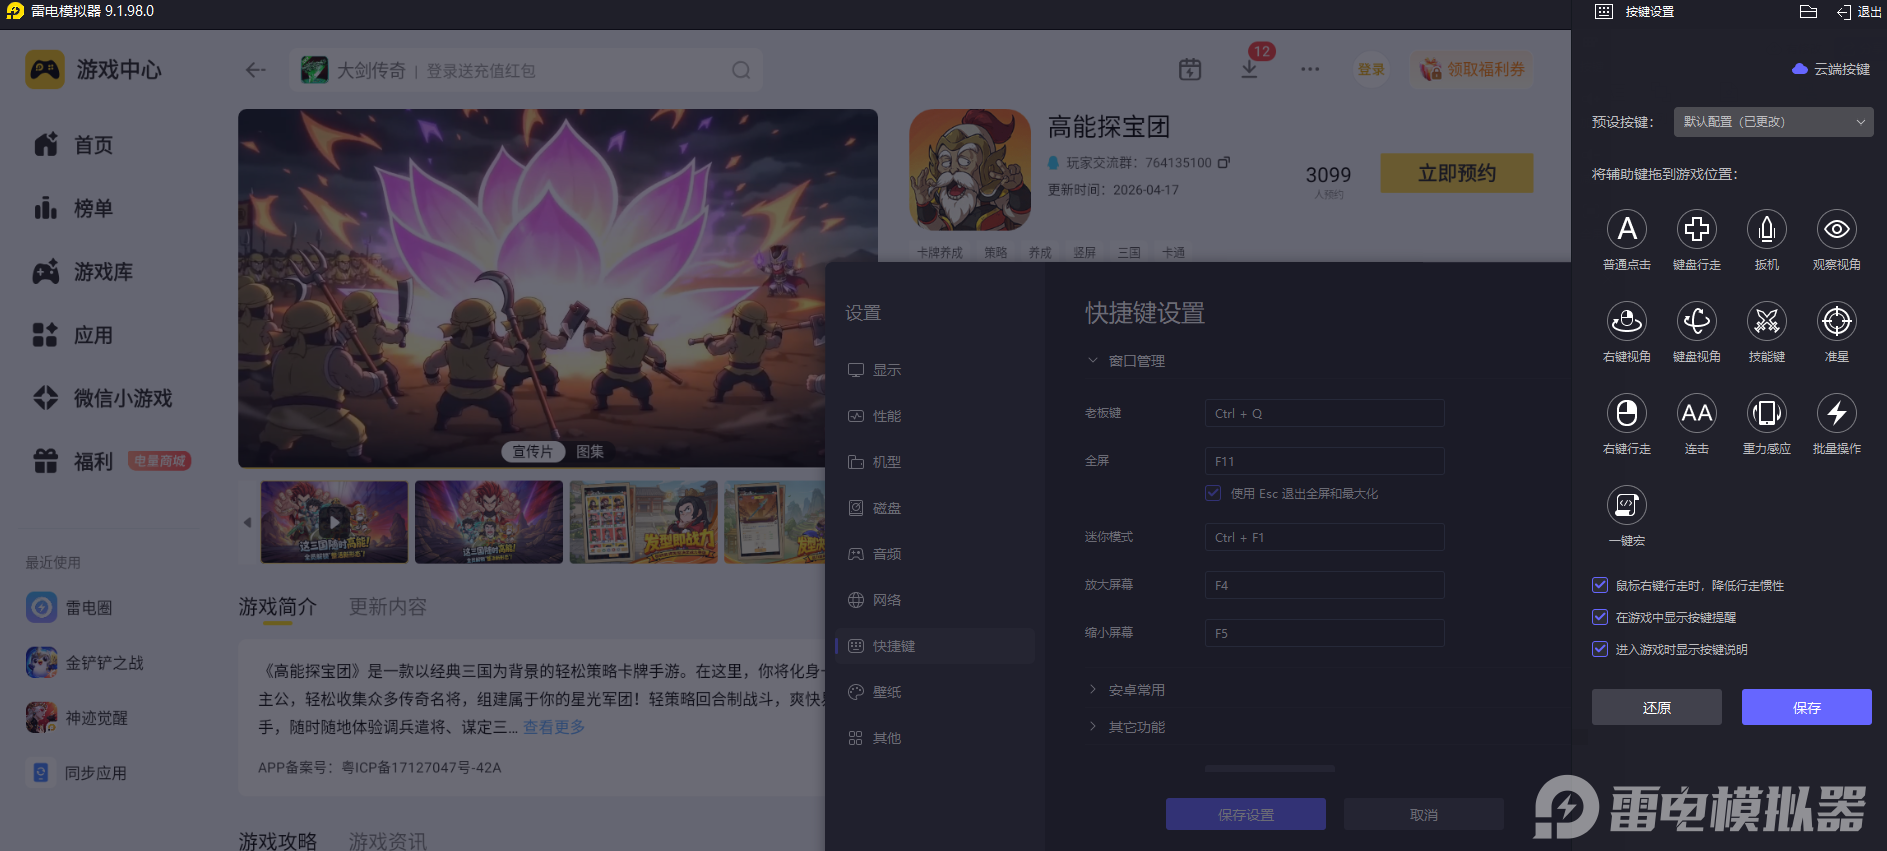Select the 技能键 skill key icon

point(1767,321)
